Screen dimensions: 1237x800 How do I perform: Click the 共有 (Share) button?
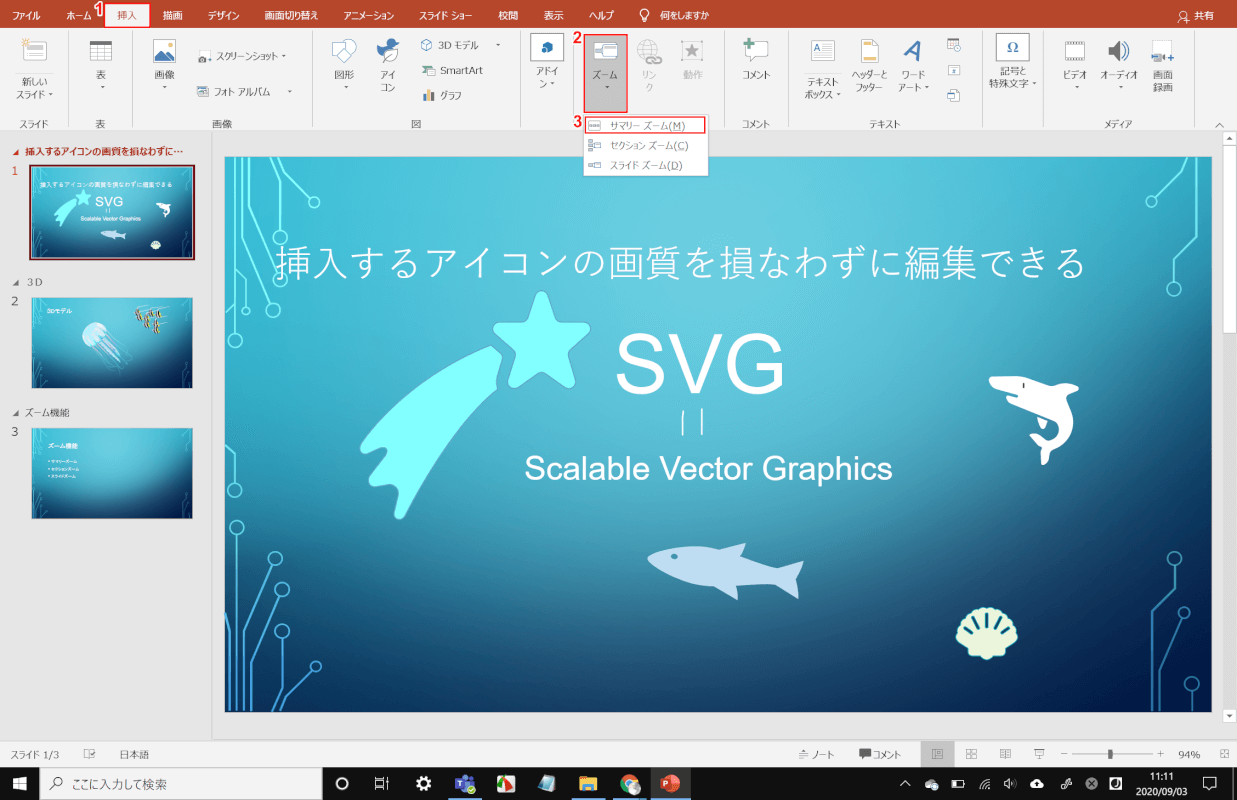click(x=1196, y=16)
